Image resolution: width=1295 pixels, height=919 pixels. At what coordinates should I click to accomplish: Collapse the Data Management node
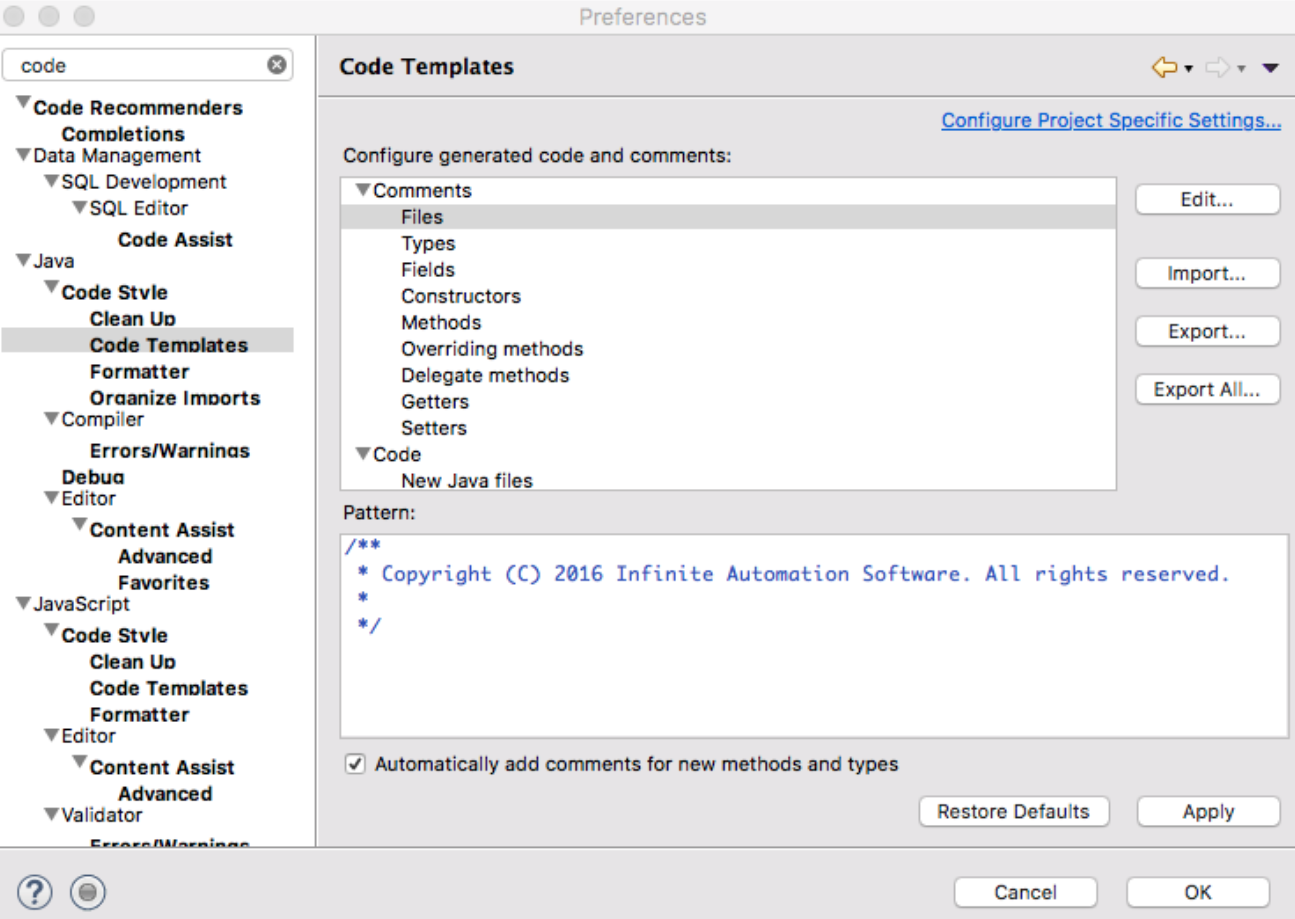[x=23, y=156]
